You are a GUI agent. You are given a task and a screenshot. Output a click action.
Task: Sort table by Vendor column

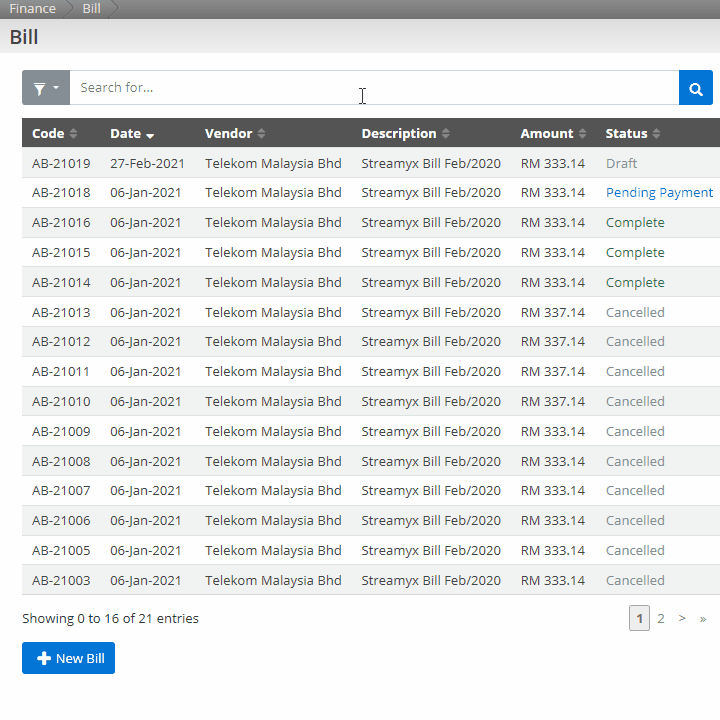point(235,133)
